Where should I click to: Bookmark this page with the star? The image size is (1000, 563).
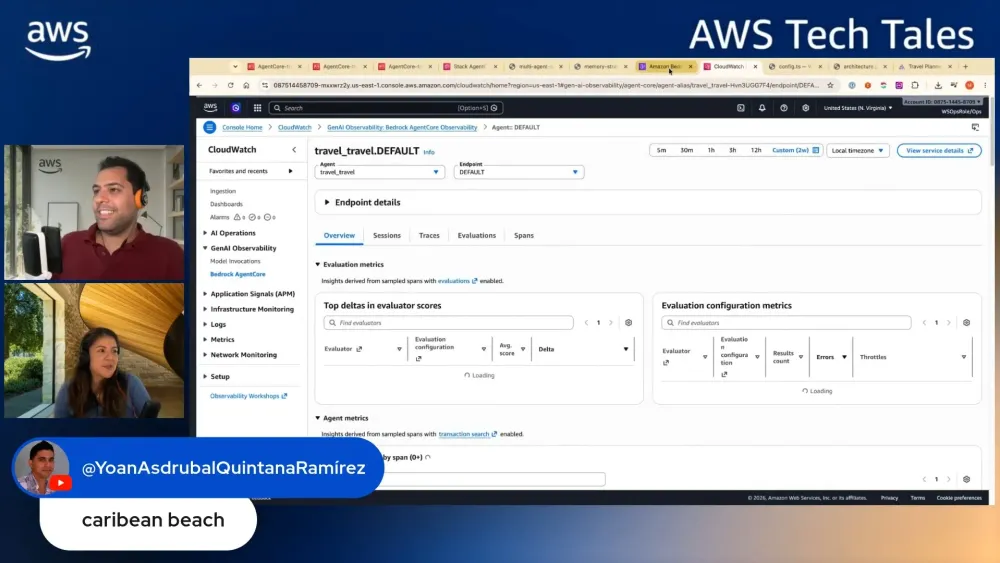830,85
